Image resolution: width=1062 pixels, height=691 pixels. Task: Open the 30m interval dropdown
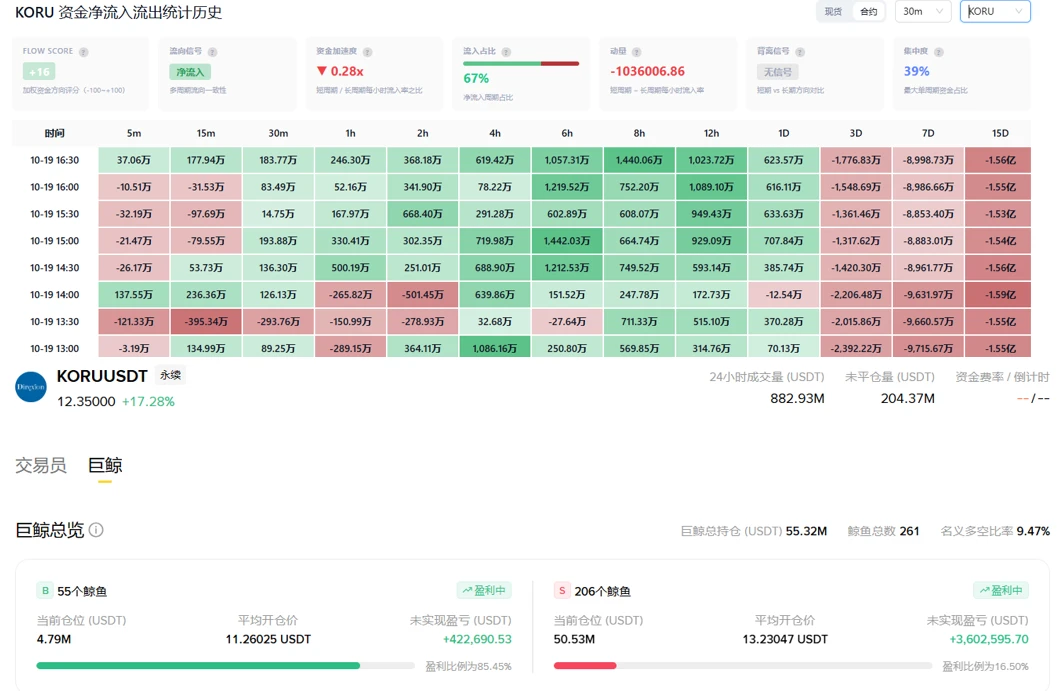922,12
